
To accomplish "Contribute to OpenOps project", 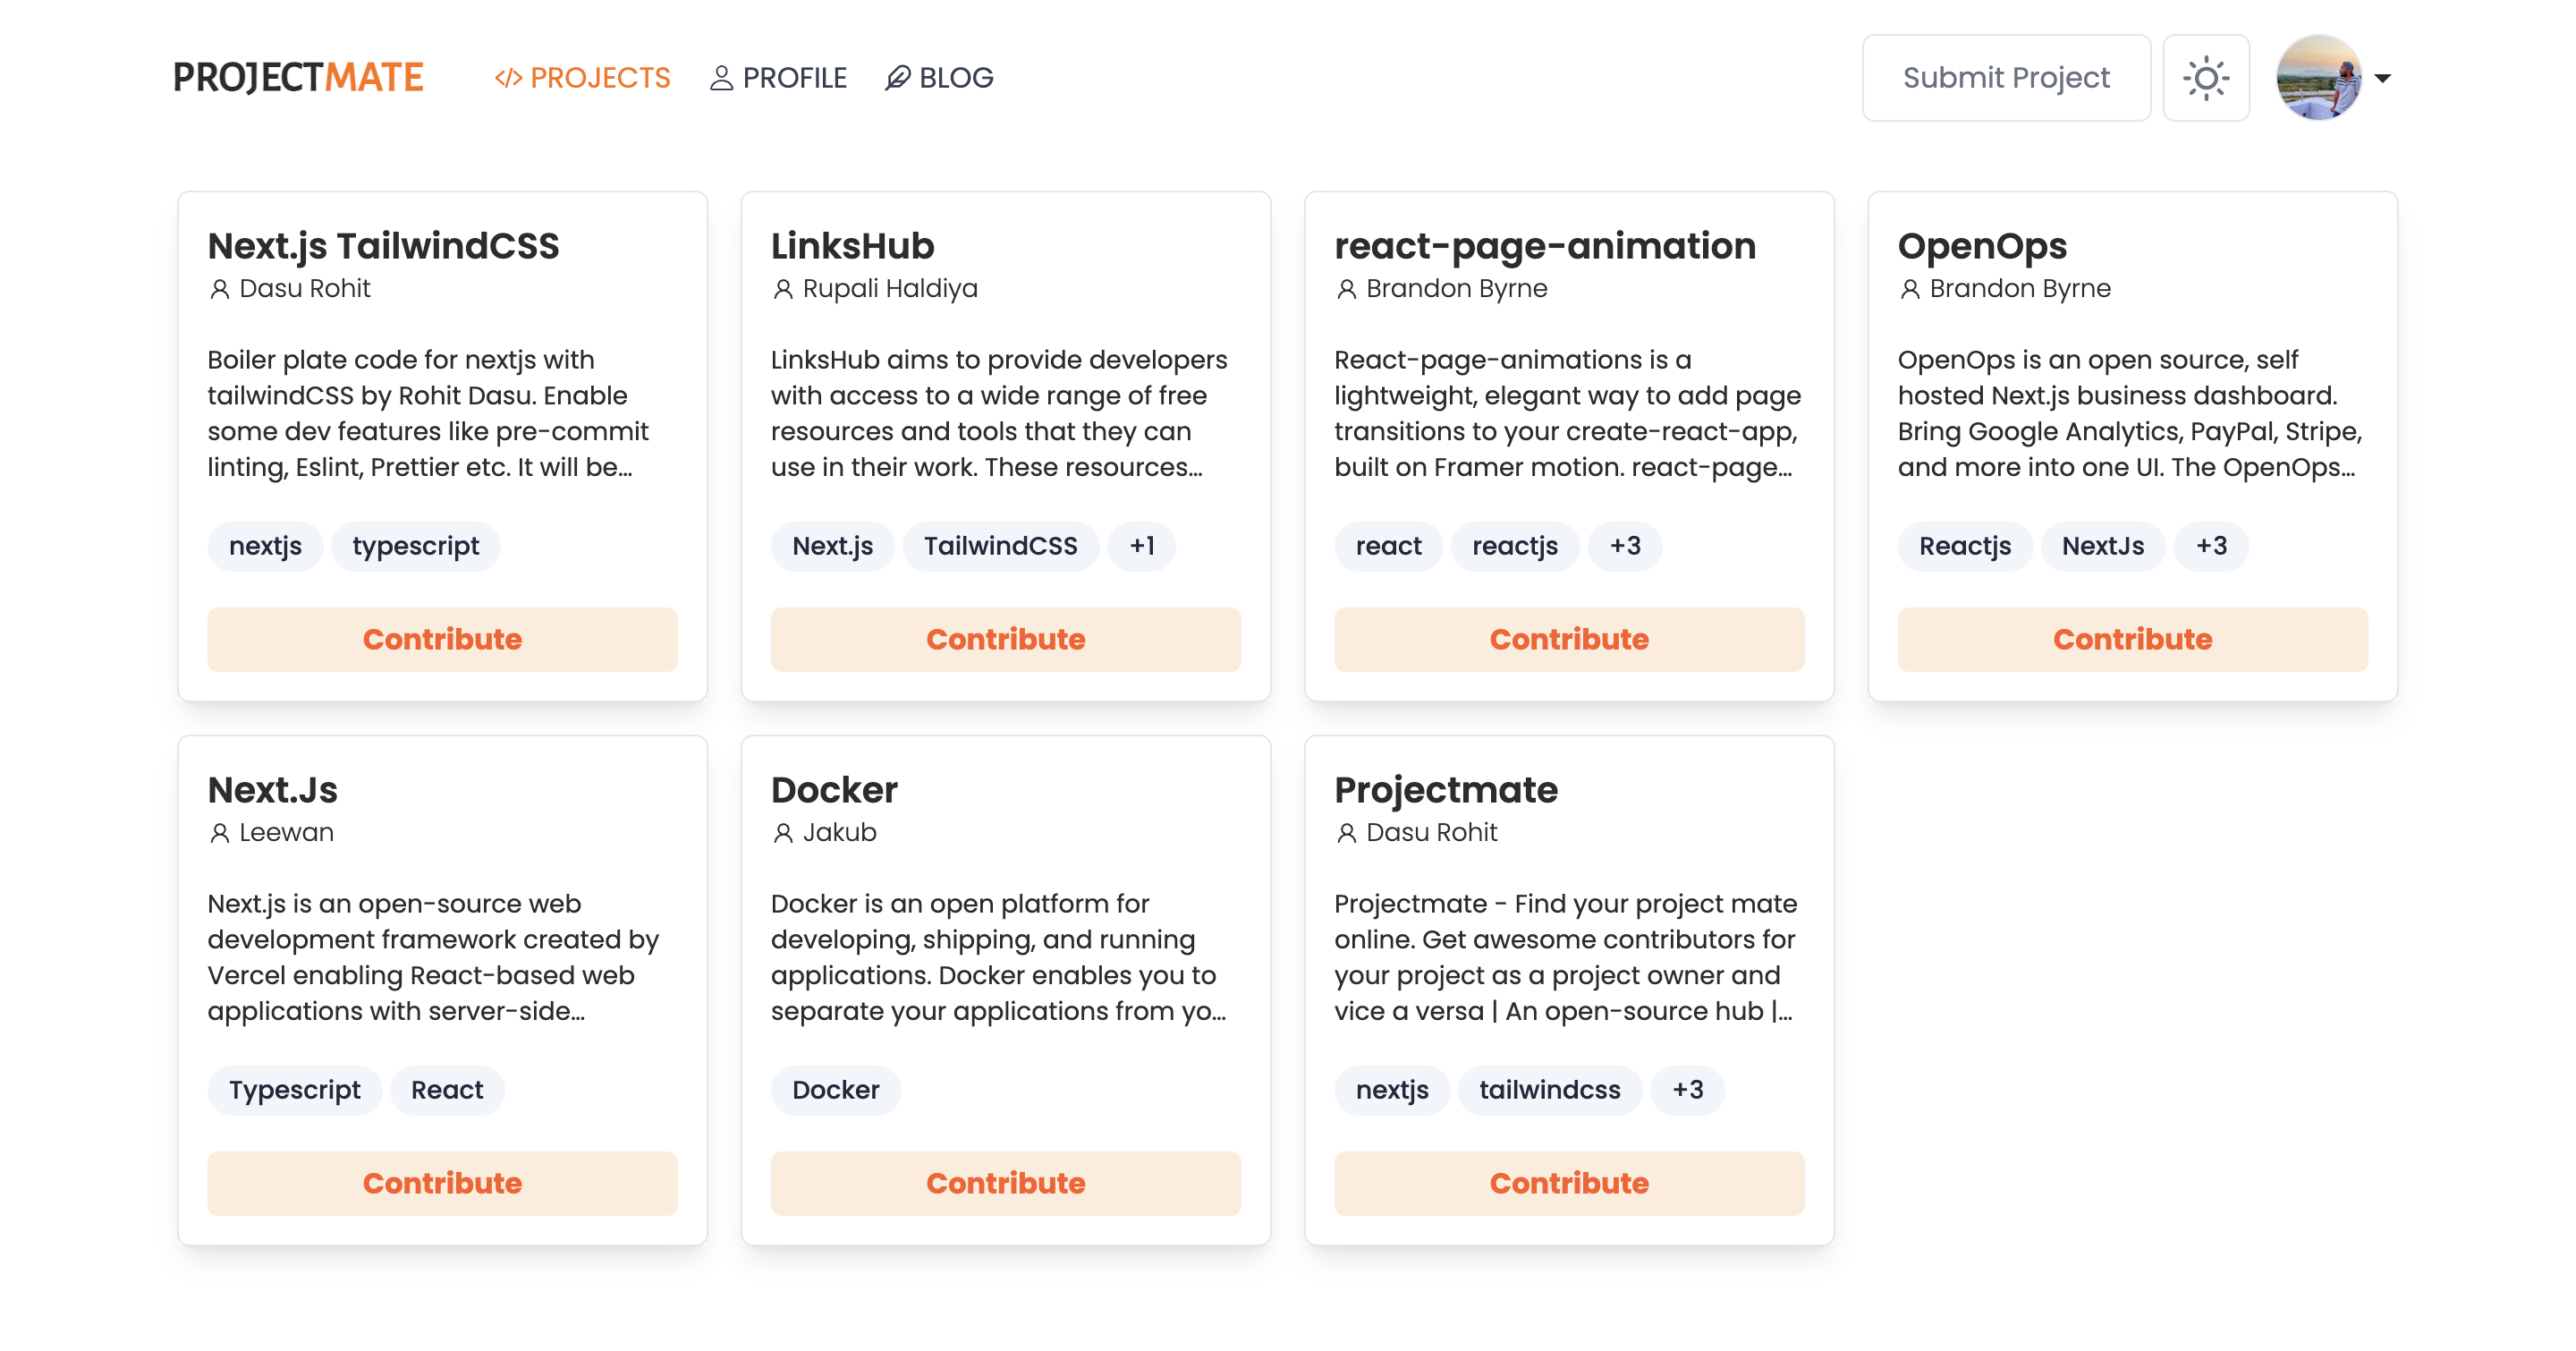I will pos(2133,639).
